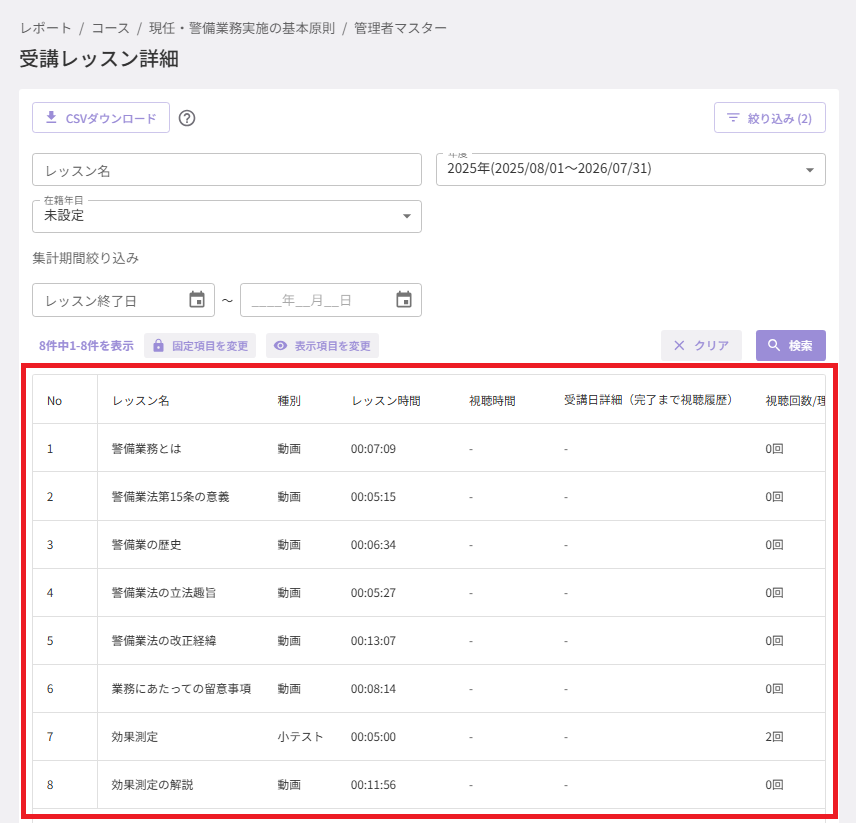Click the レッスン時間 column header

386,401
